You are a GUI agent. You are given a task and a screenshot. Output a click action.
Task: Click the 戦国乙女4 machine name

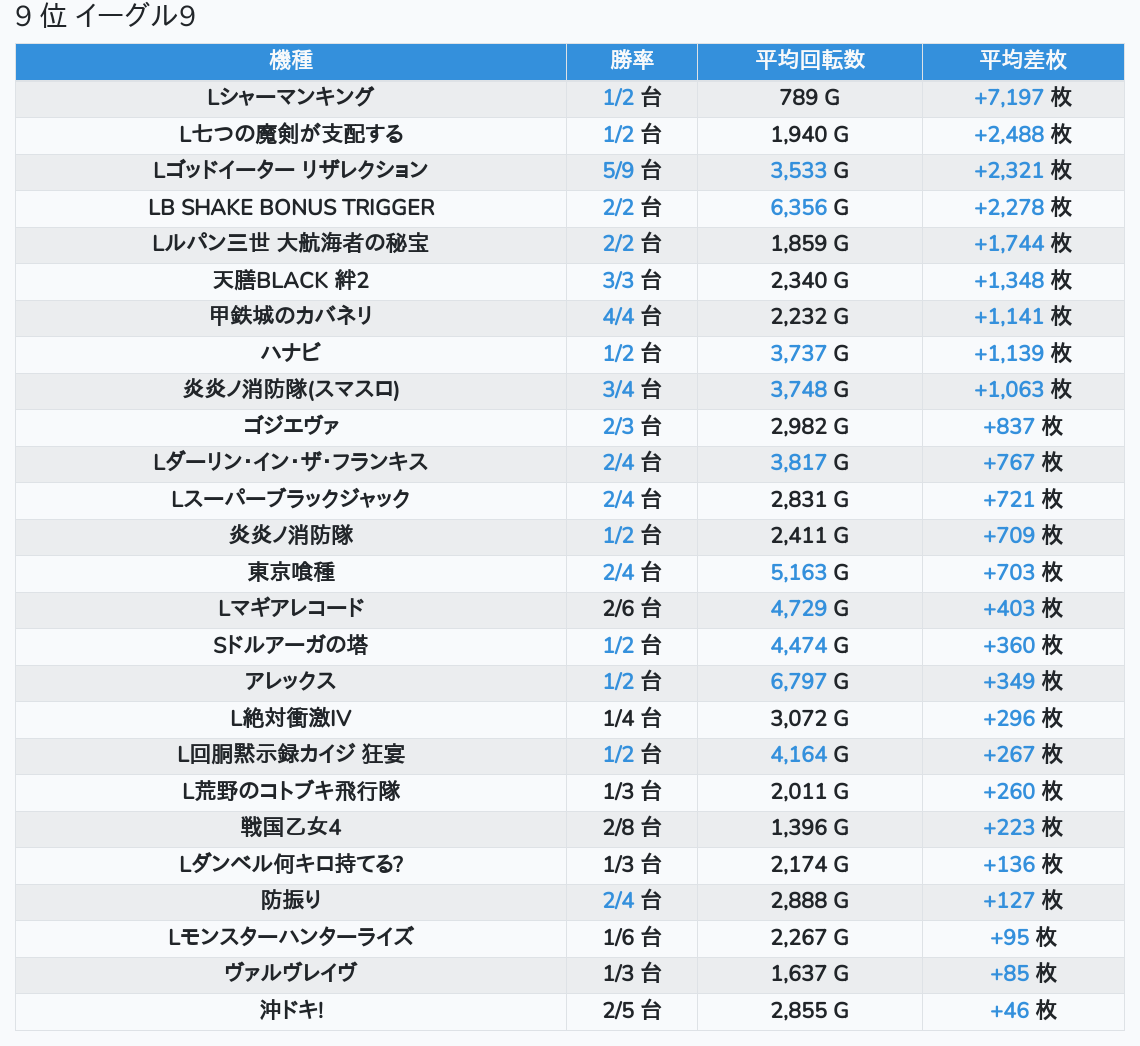click(291, 828)
